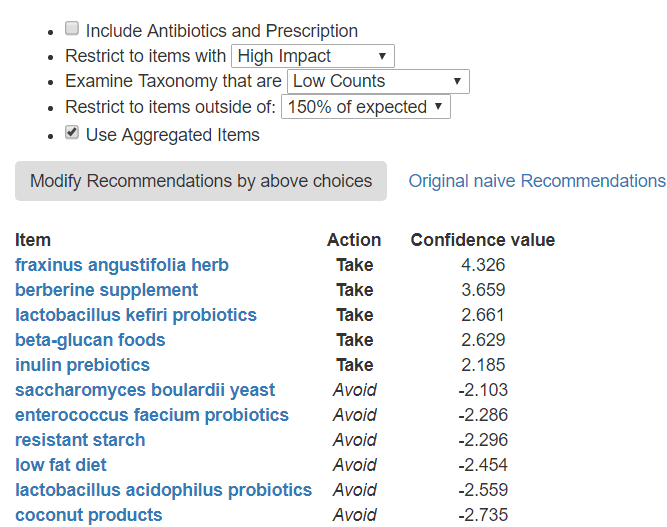Open Original naive Recommendations link
The height and width of the screenshot is (527, 667).
coord(537,181)
